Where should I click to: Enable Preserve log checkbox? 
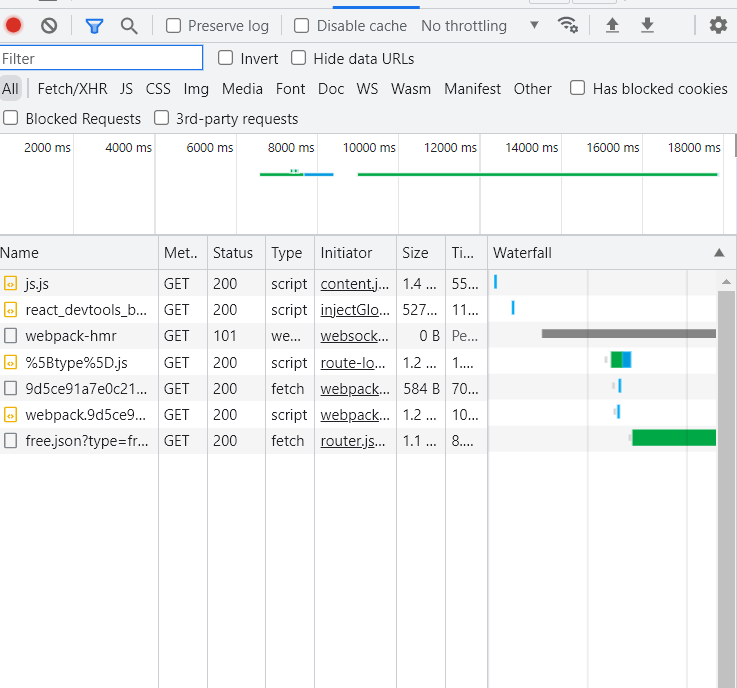(x=173, y=25)
